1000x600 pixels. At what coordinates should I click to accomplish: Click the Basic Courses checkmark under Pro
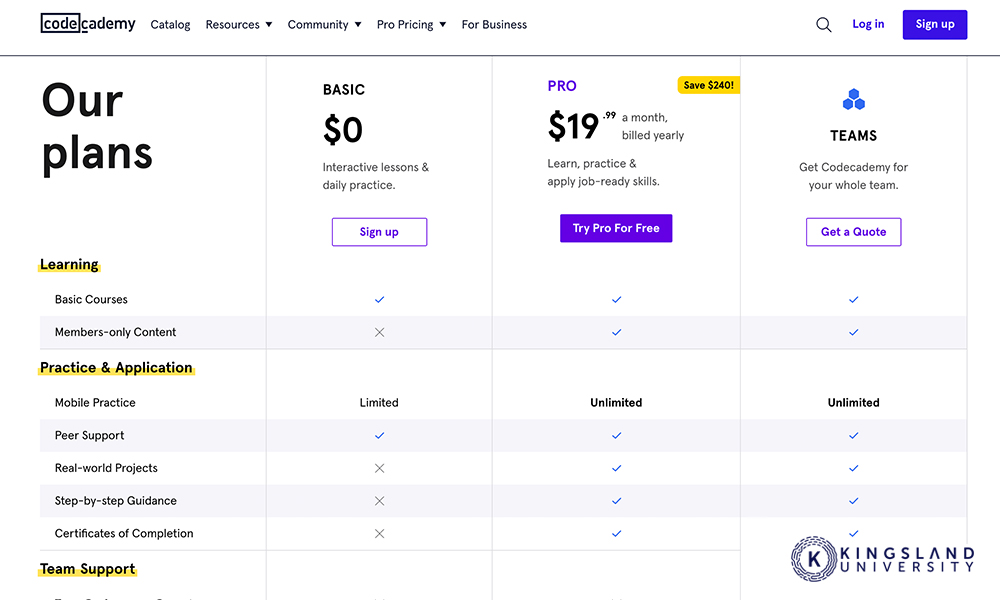[616, 300]
